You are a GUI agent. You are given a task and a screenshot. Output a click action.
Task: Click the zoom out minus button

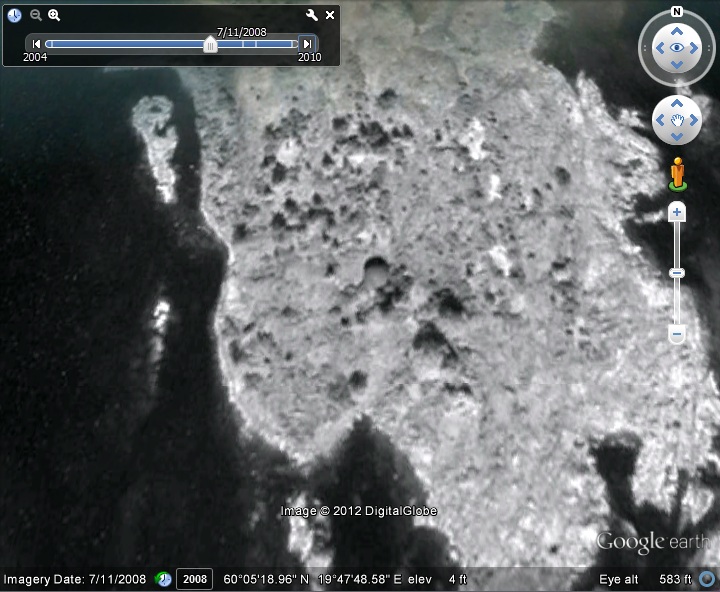(677, 333)
